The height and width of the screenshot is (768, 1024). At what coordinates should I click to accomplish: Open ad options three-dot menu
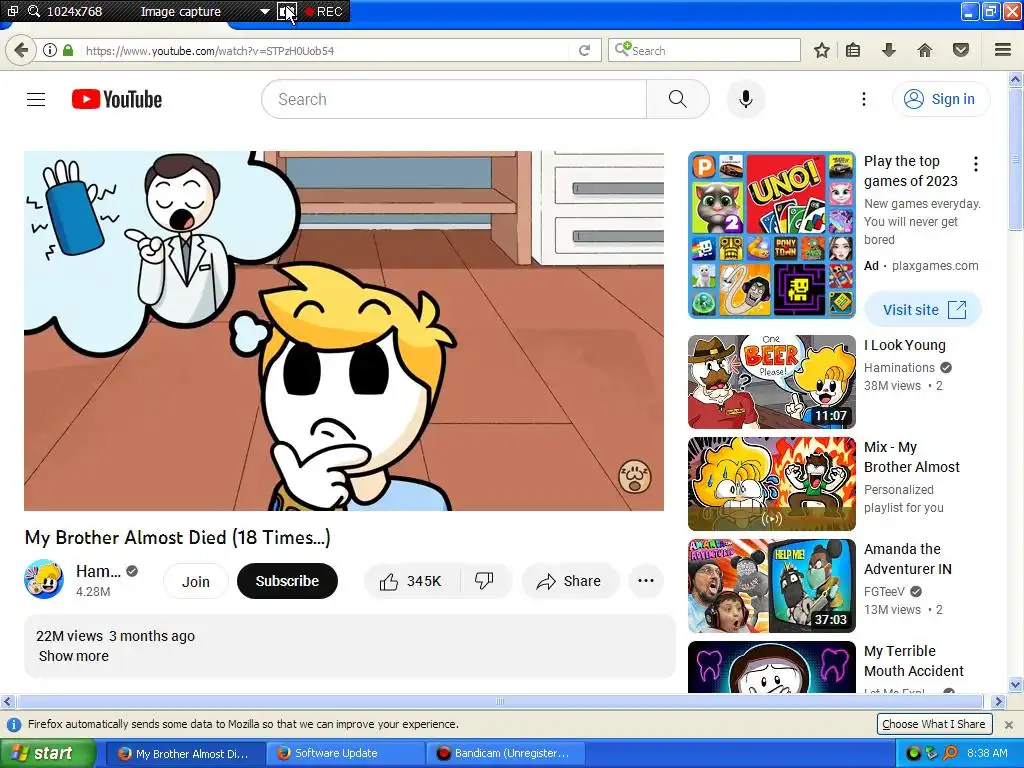click(976, 164)
